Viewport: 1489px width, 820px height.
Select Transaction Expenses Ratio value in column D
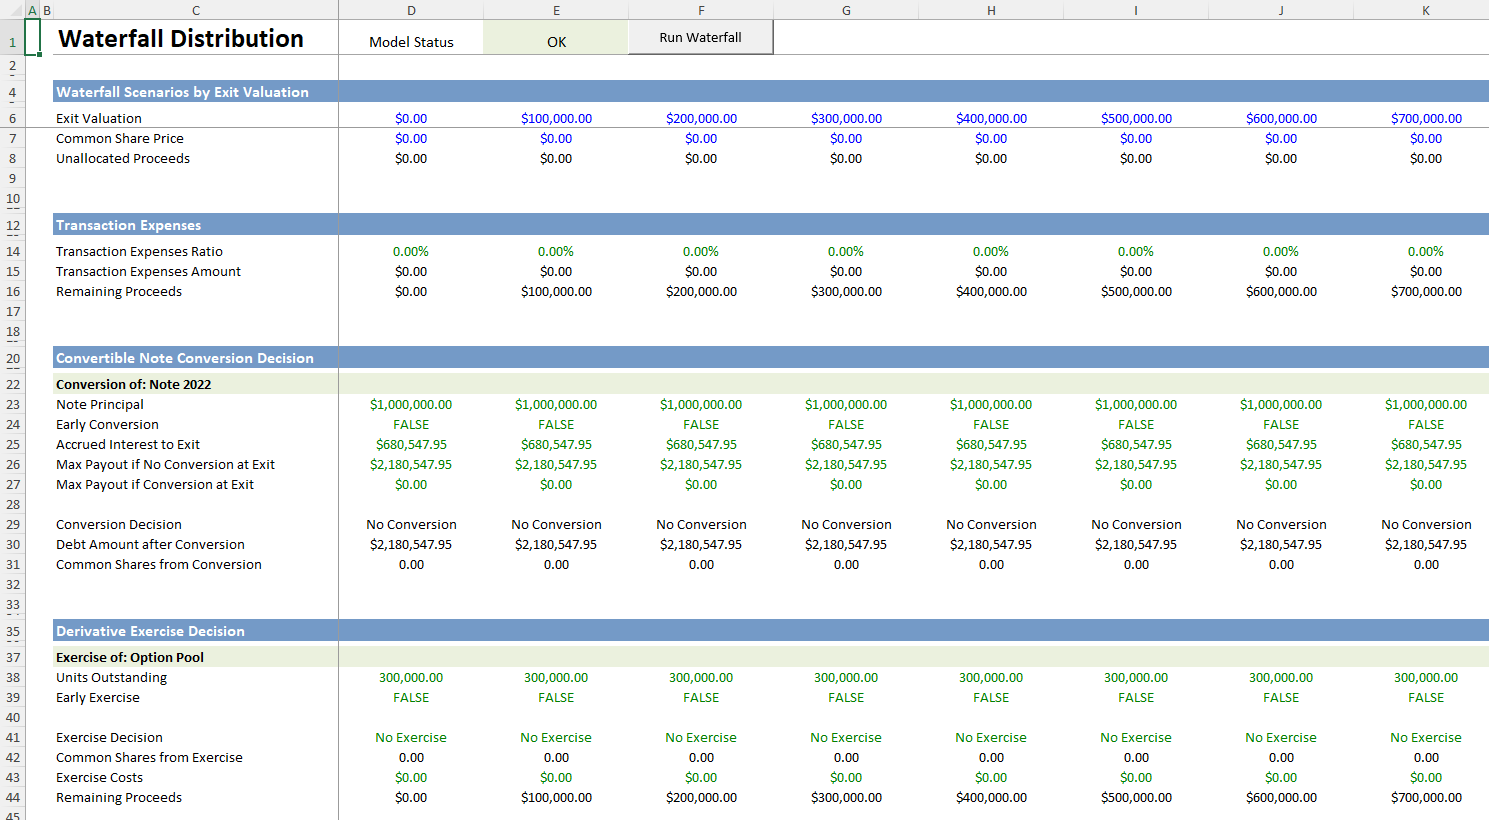(x=411, y=251)
